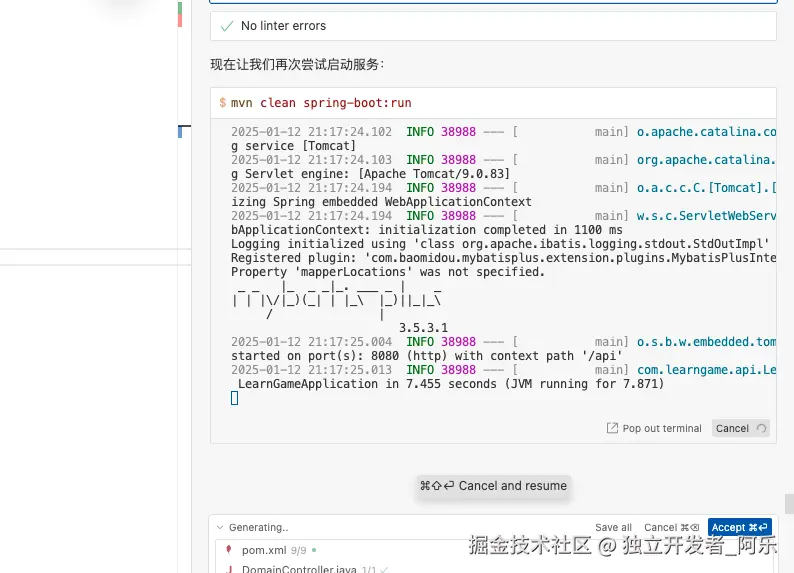
Task: Click the green diff marker at top of gutter
Action: click(x=180, y=8)
